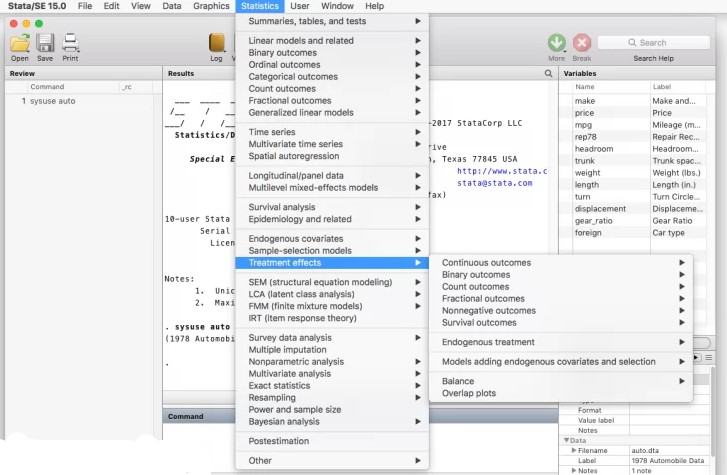Open the Balance submenu
Screen dimensions: 727x475
tap(561, 381)
